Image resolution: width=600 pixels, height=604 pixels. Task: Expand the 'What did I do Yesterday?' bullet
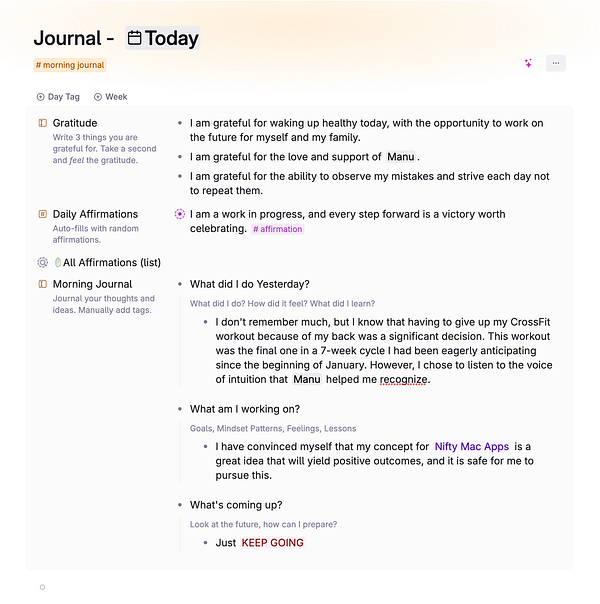point(179,284)
